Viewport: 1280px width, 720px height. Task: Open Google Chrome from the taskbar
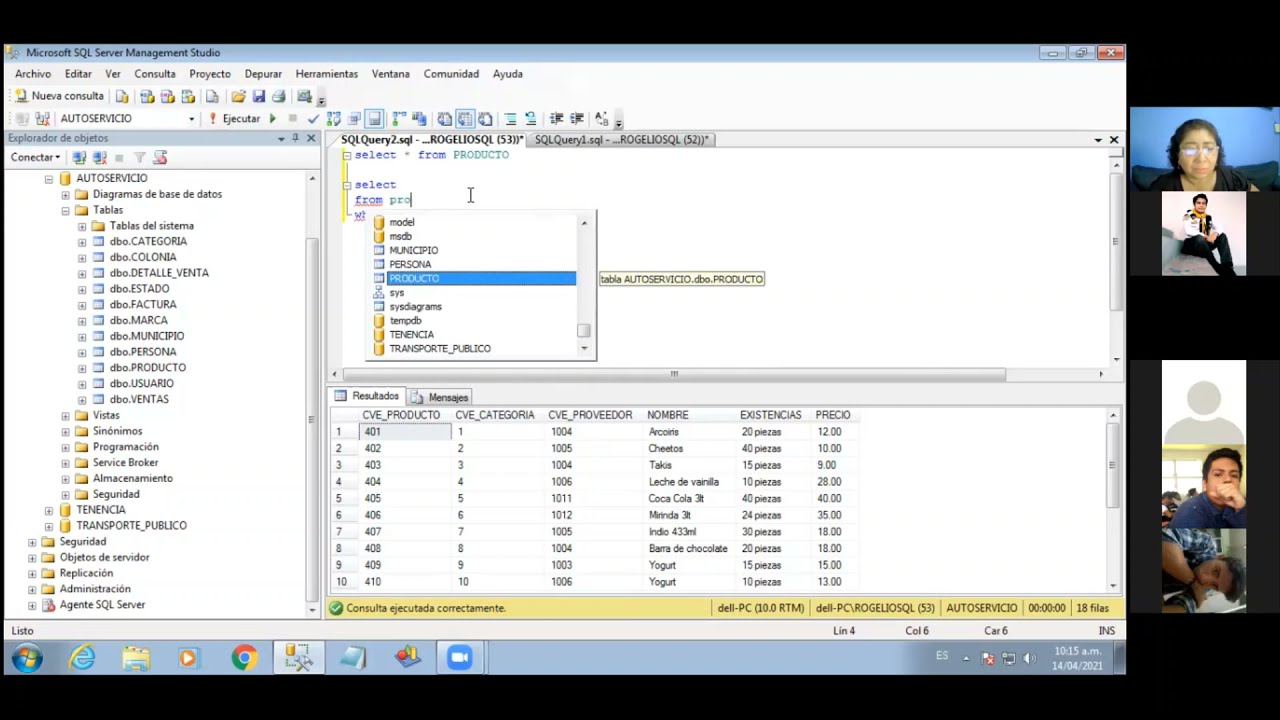point(244,657)
